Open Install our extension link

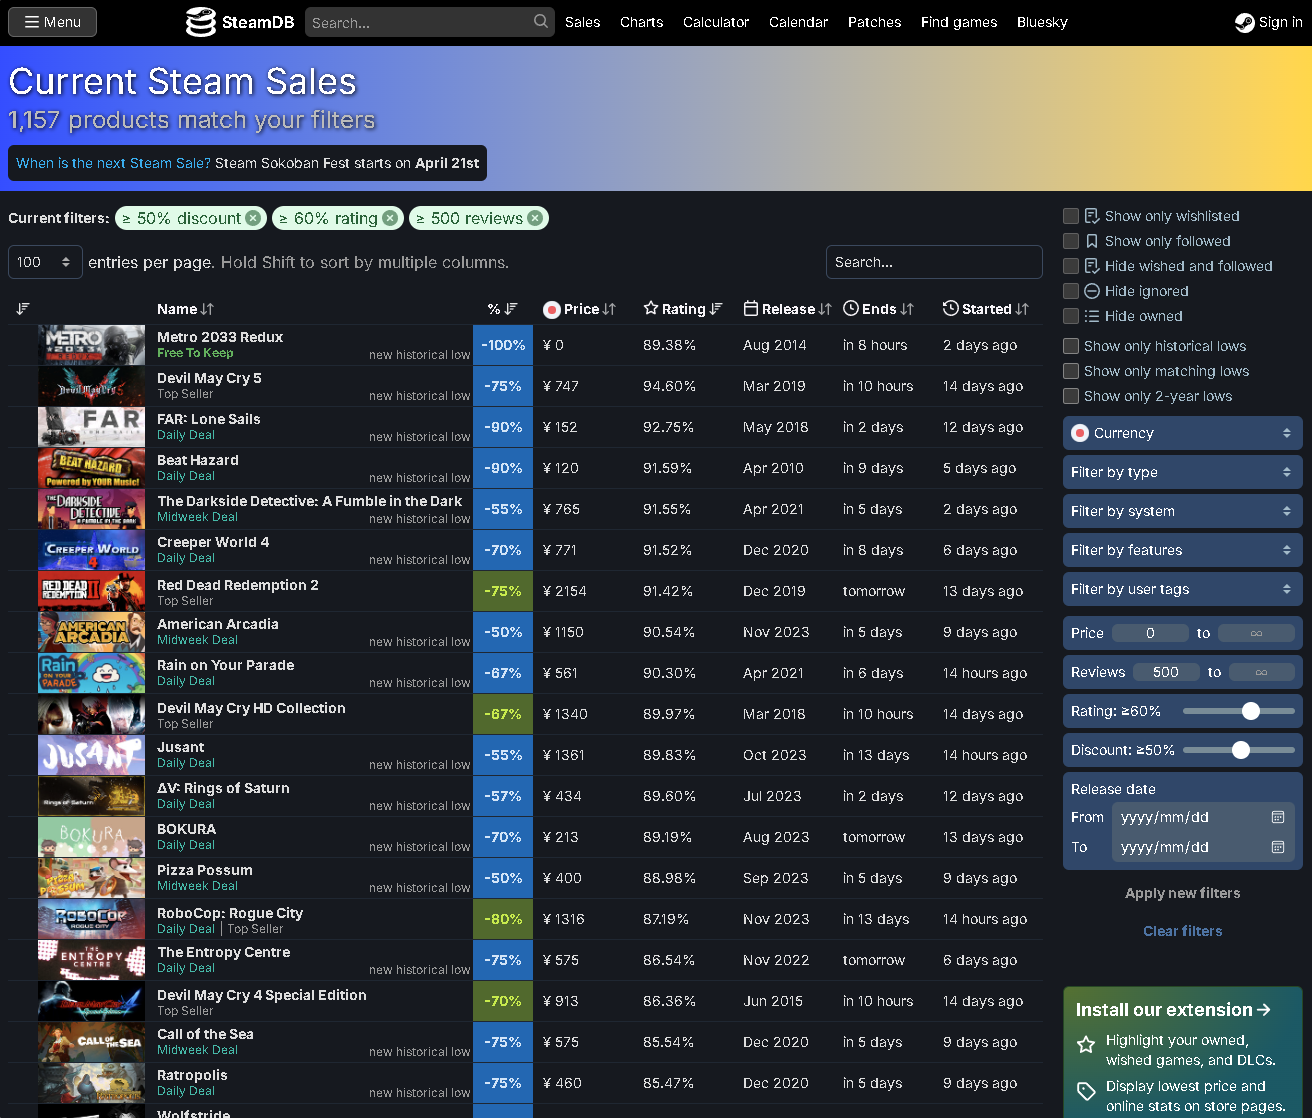1173,1010
